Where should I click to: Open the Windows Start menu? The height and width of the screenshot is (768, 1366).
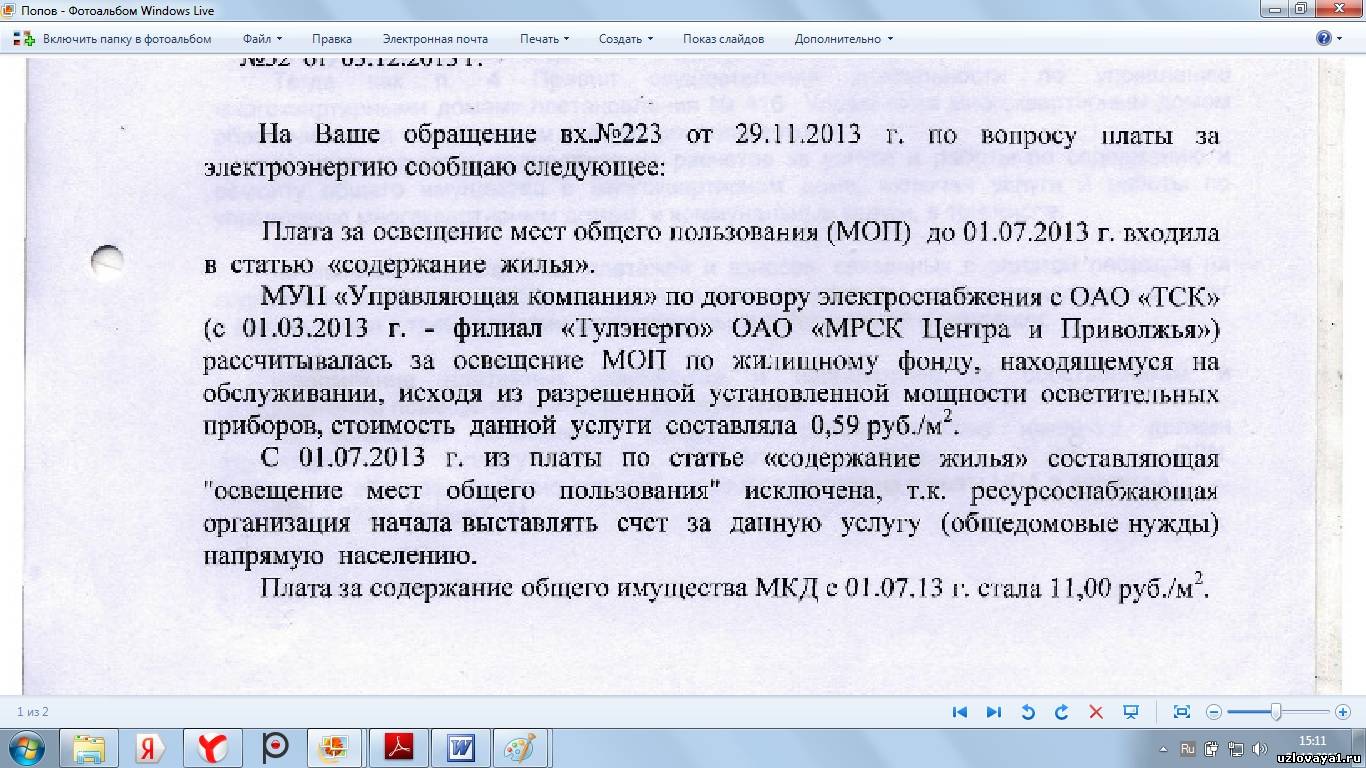click(26, 747)
